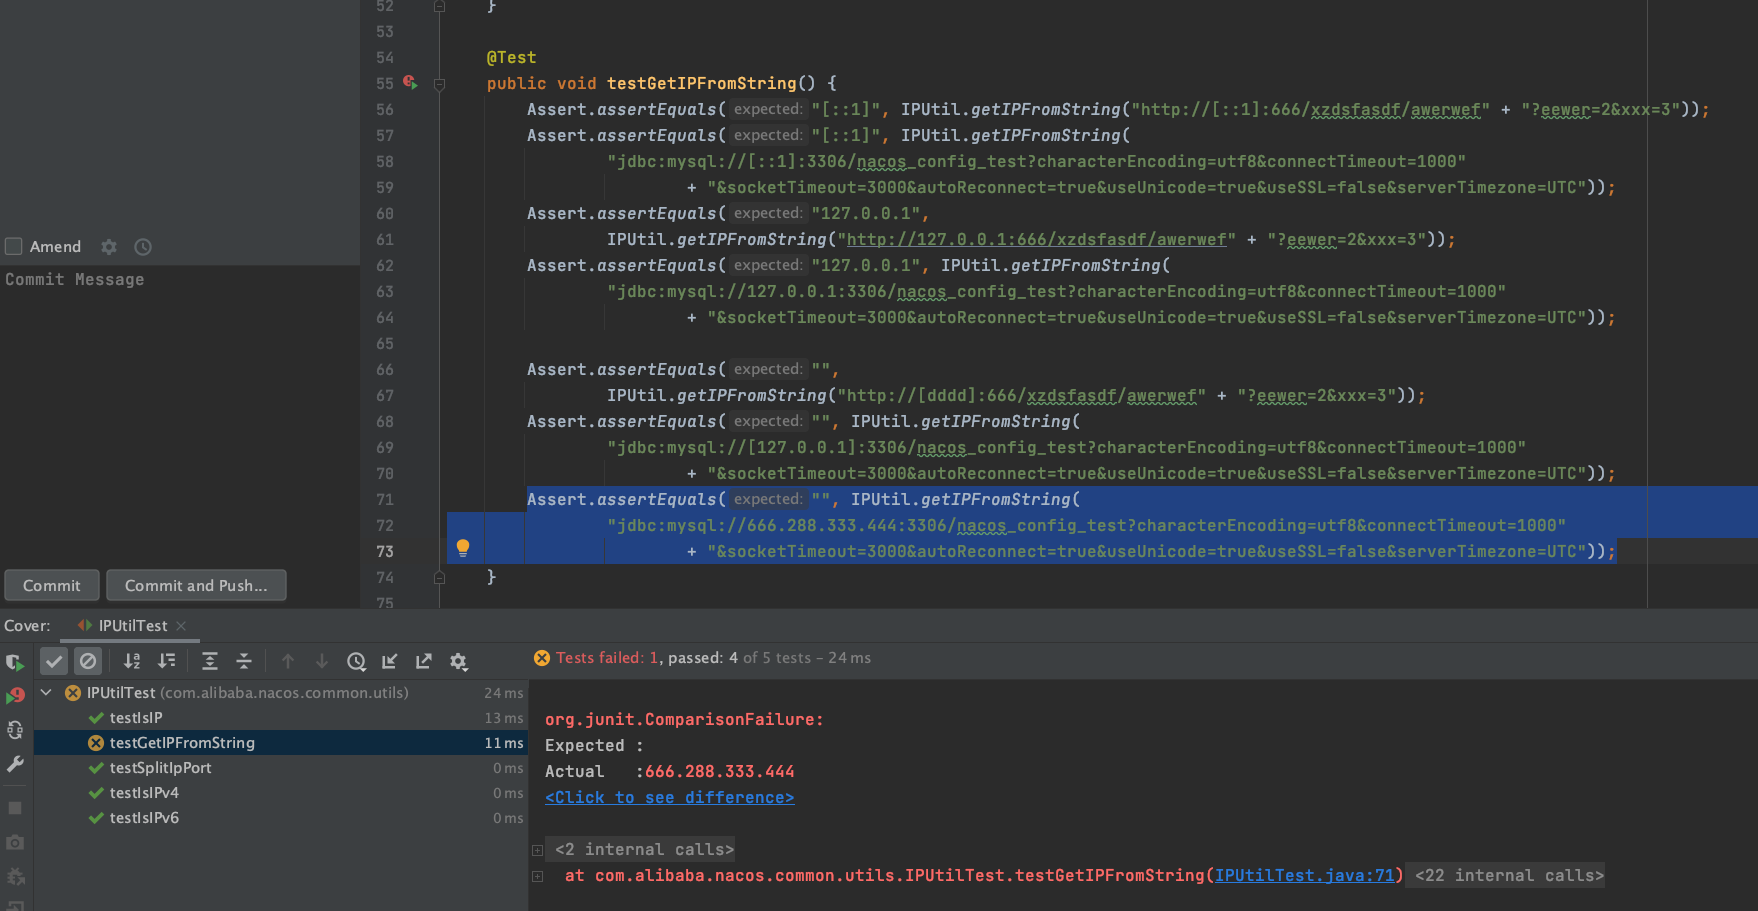Open test history clock dropdown

click(x=356, y=661)
